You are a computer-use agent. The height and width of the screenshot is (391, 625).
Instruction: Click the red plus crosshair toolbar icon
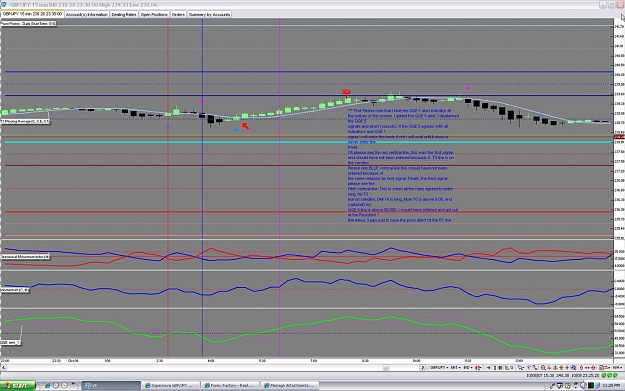(x=567, y=367)
